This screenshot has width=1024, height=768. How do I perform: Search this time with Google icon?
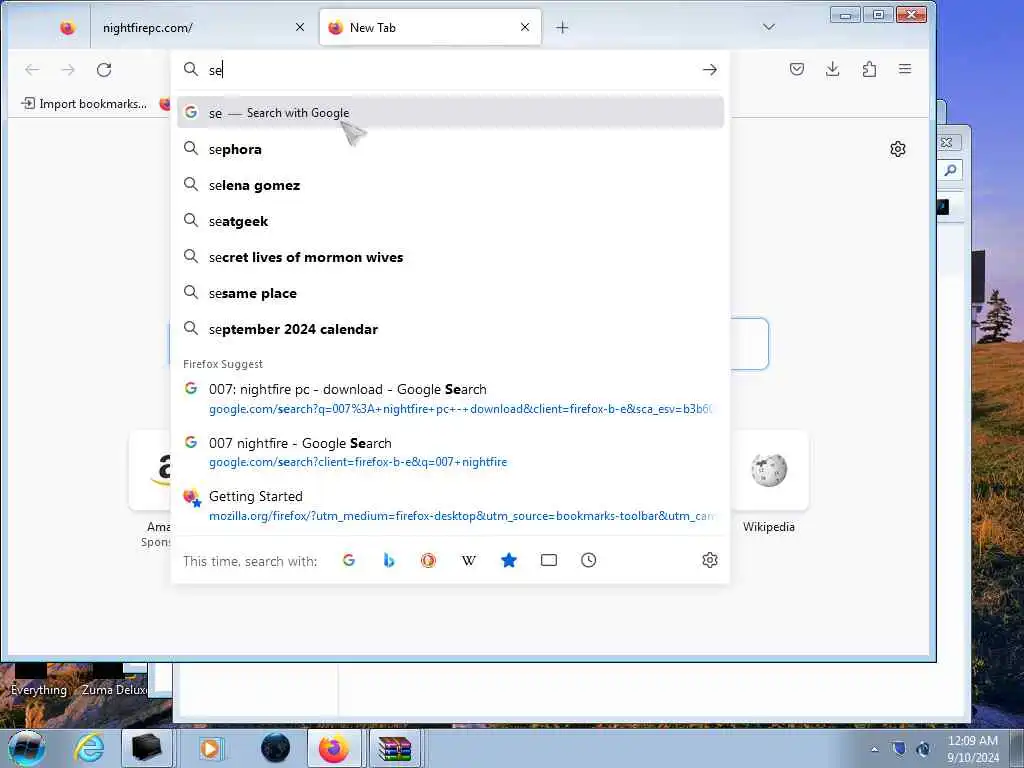349,560
